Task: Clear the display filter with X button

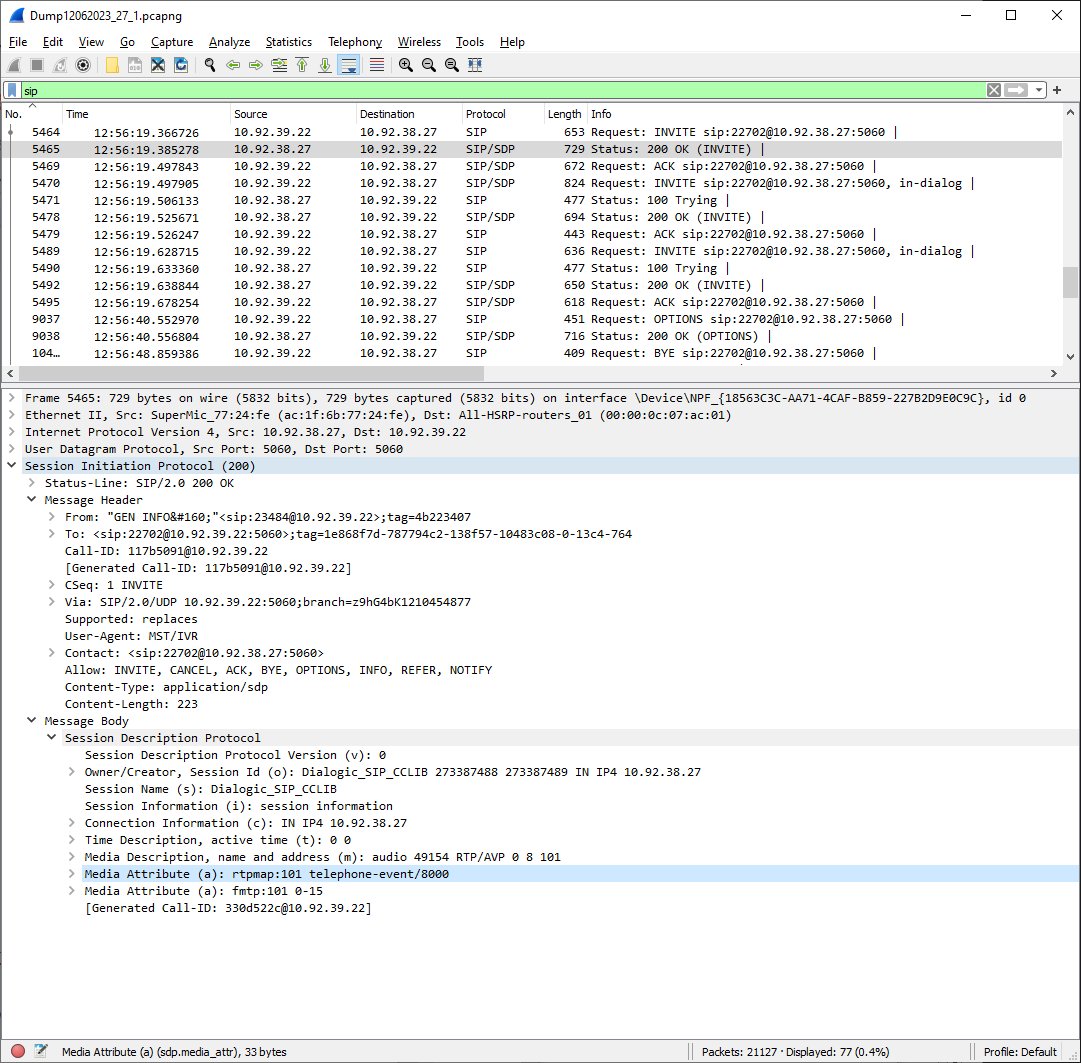Action: pos(993,90)
